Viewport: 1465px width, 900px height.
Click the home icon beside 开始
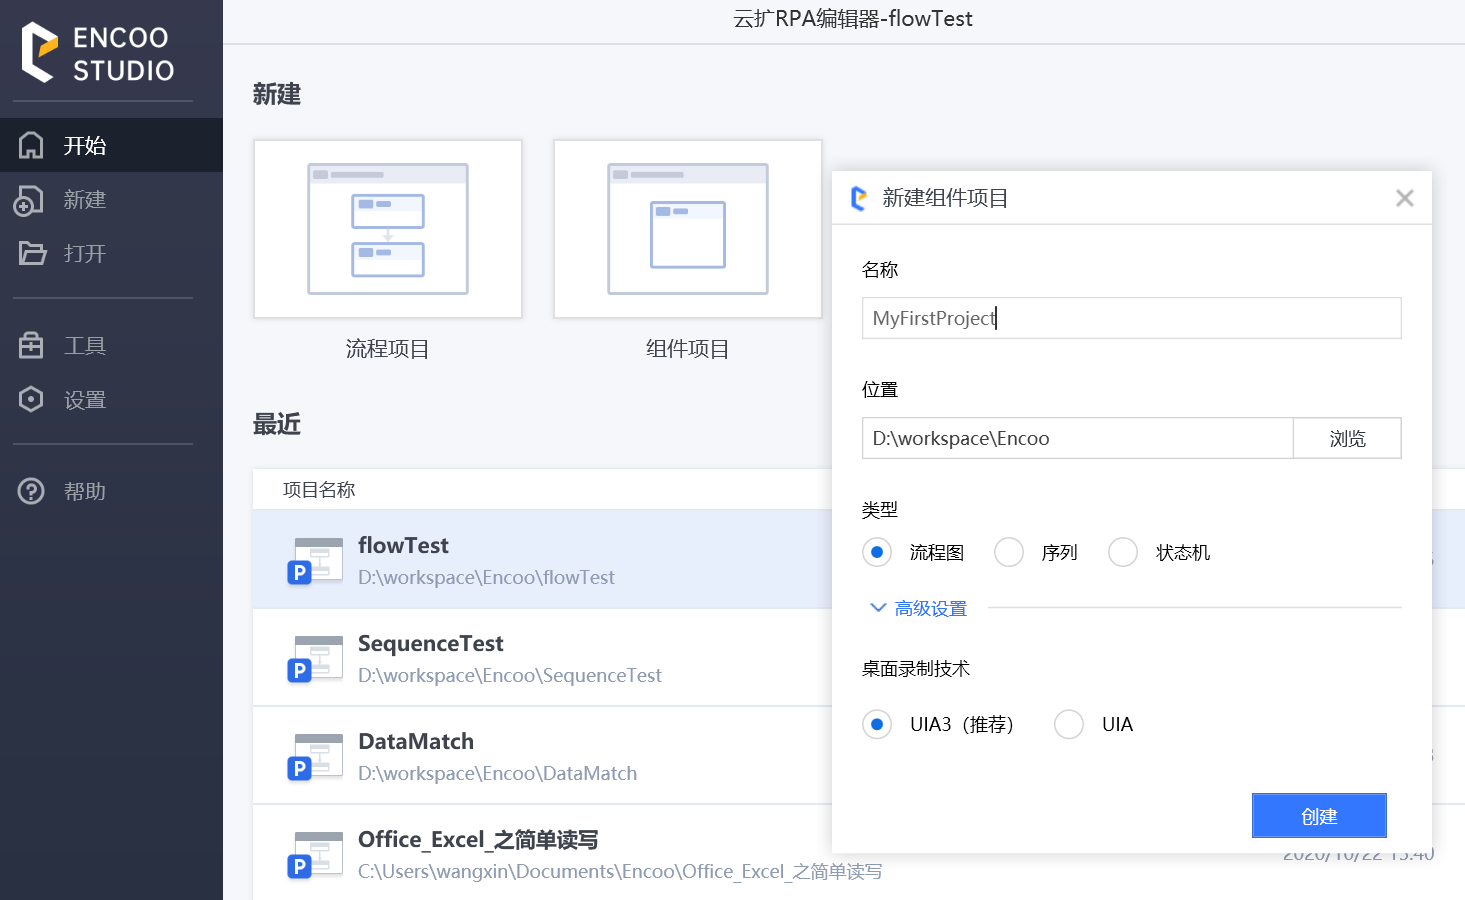point(31,145)
